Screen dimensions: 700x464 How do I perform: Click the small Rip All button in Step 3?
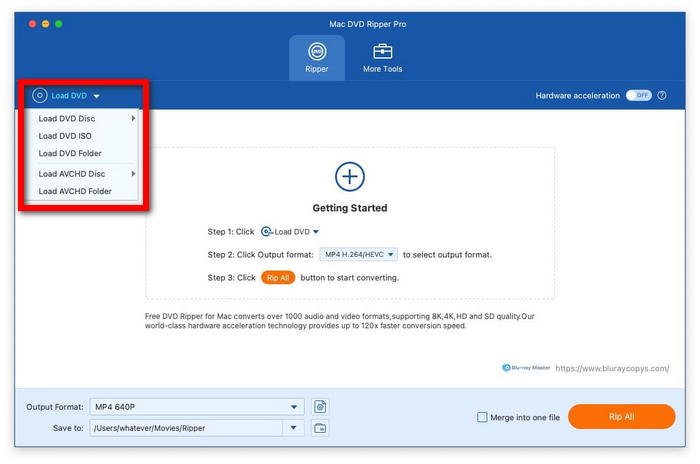tap(278, 278)
